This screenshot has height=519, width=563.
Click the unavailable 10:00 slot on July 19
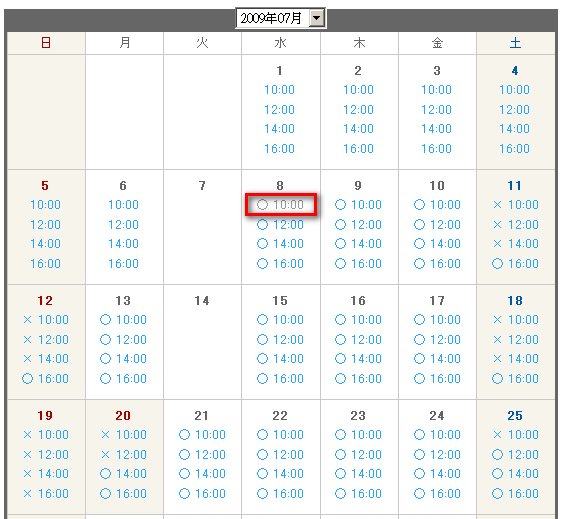(46, 435)
